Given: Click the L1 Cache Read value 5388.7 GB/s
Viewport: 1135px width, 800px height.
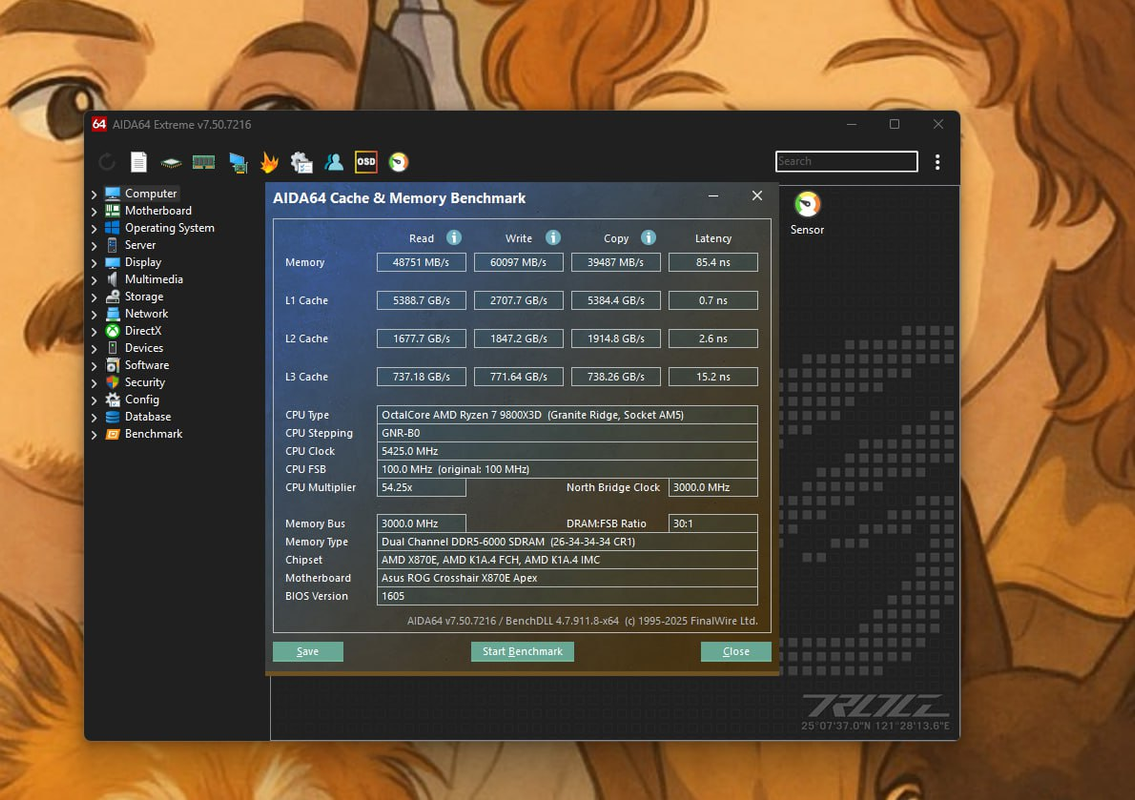Looking at the screenshot, I should [421, 300].
